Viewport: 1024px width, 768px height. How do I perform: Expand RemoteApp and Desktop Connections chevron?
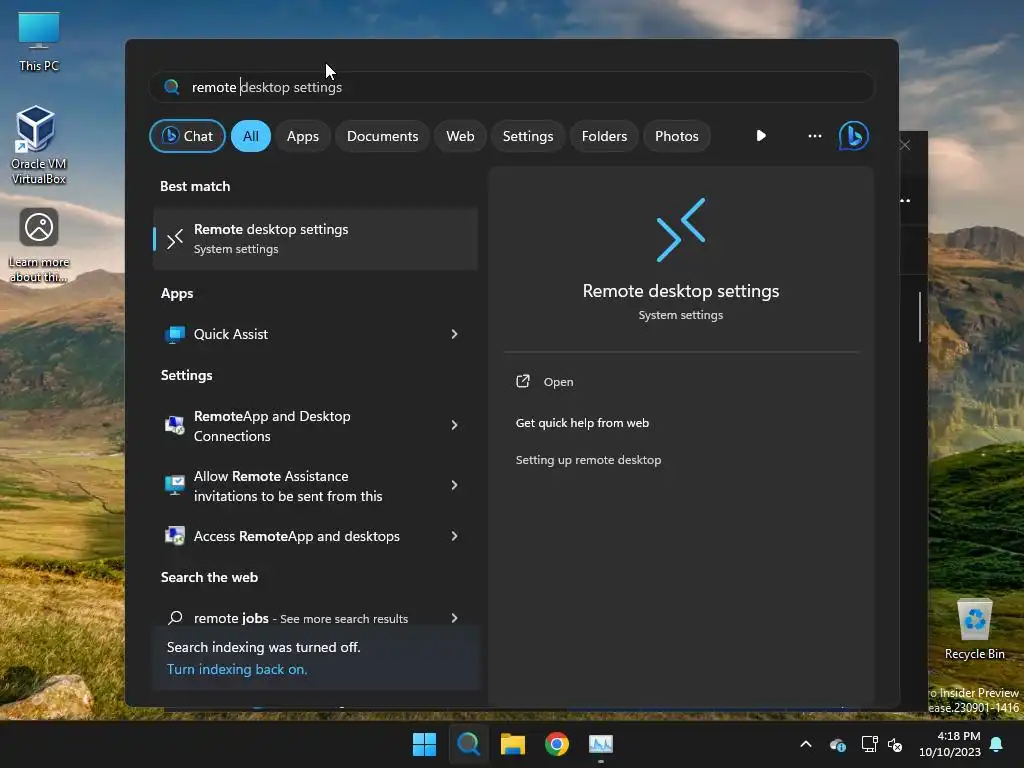pos(455,425)
